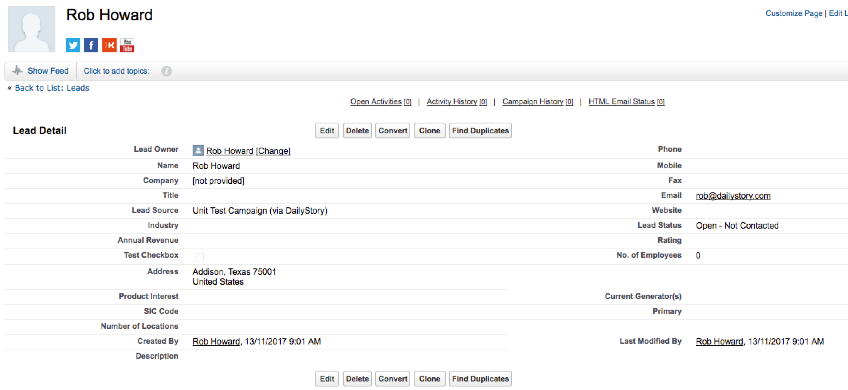Select the Rob Howard page heading
848x390 pixels.
(109, 15)
